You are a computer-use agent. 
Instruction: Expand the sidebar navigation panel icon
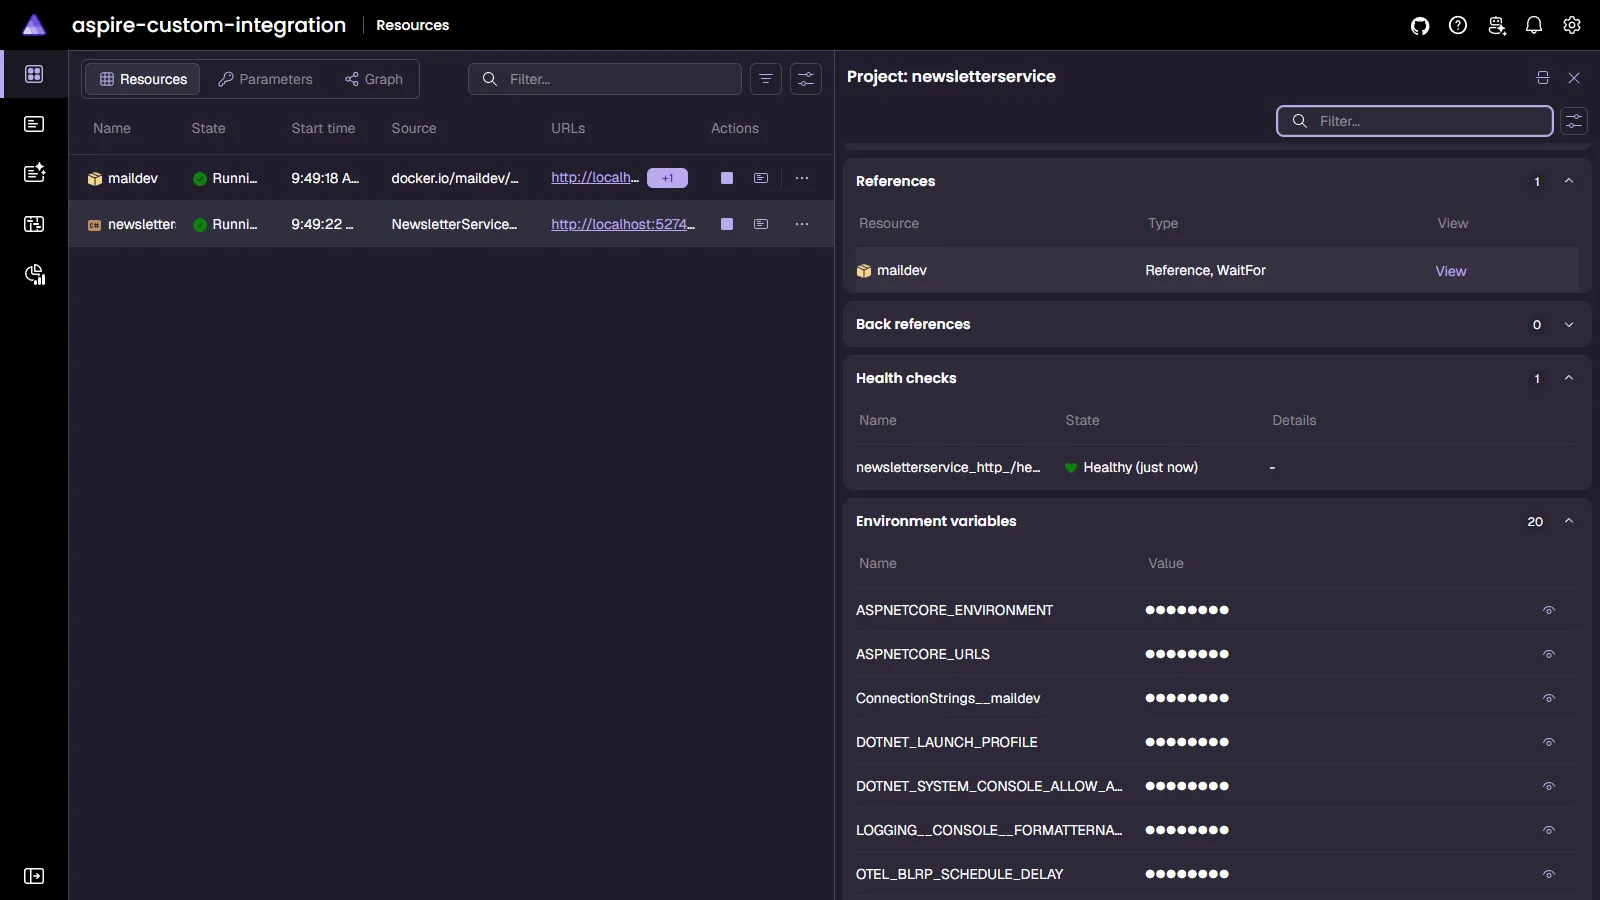(x=34, y=876)
